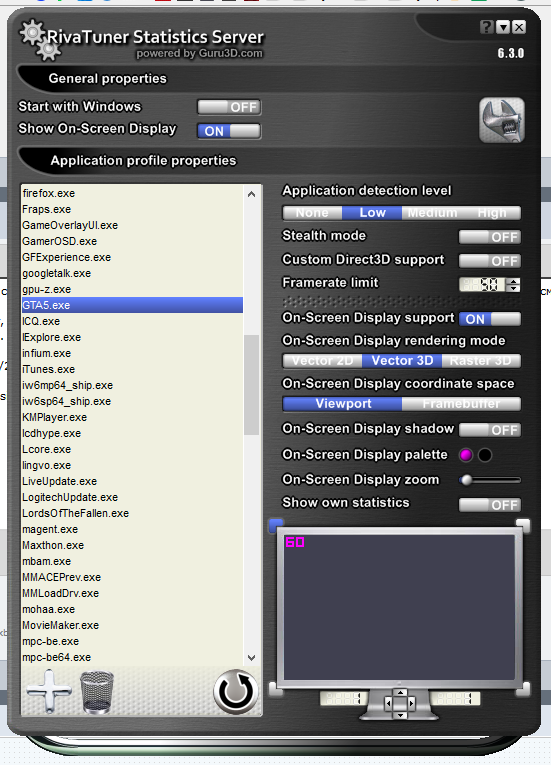Viewport: 551px width, 765px height.
Task: Set detection level to High
Action: (x=491, y=213)
